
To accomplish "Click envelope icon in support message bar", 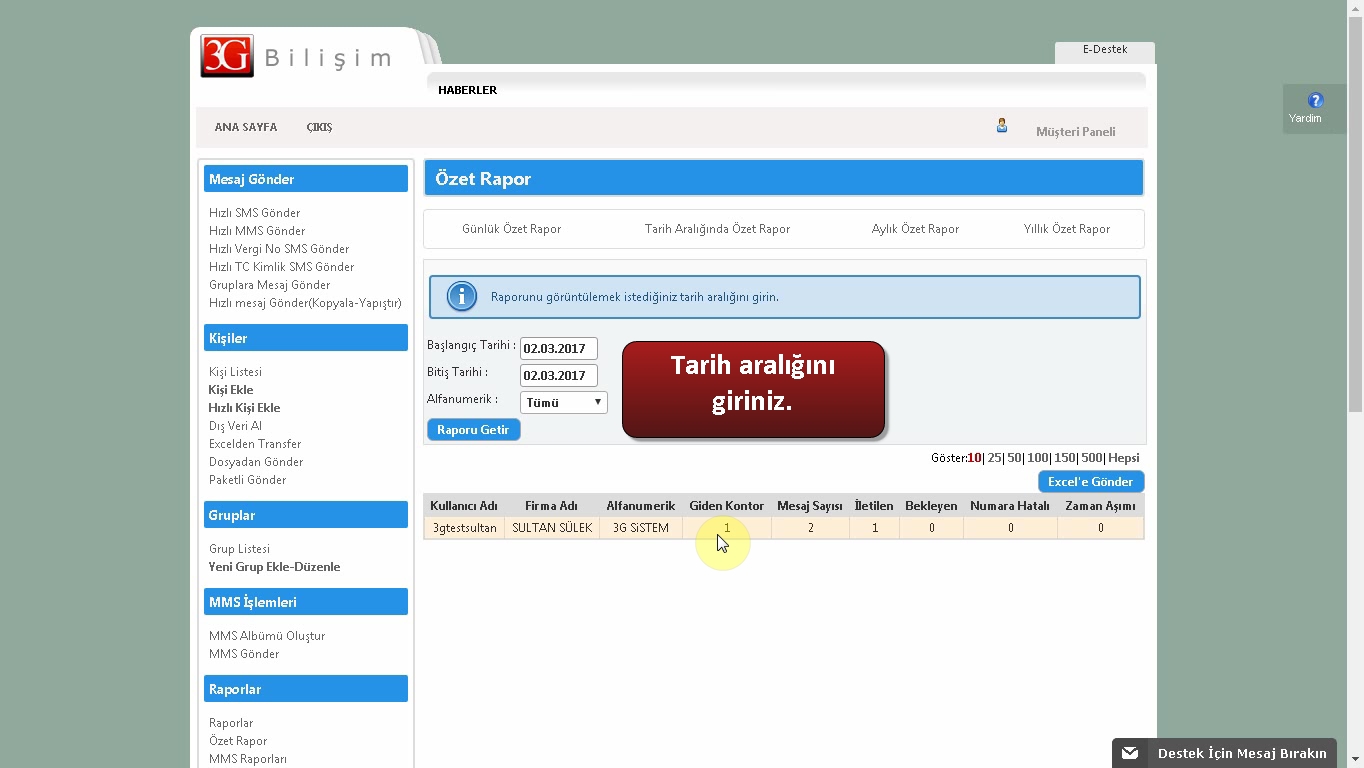I will (x=1130, y=753).
